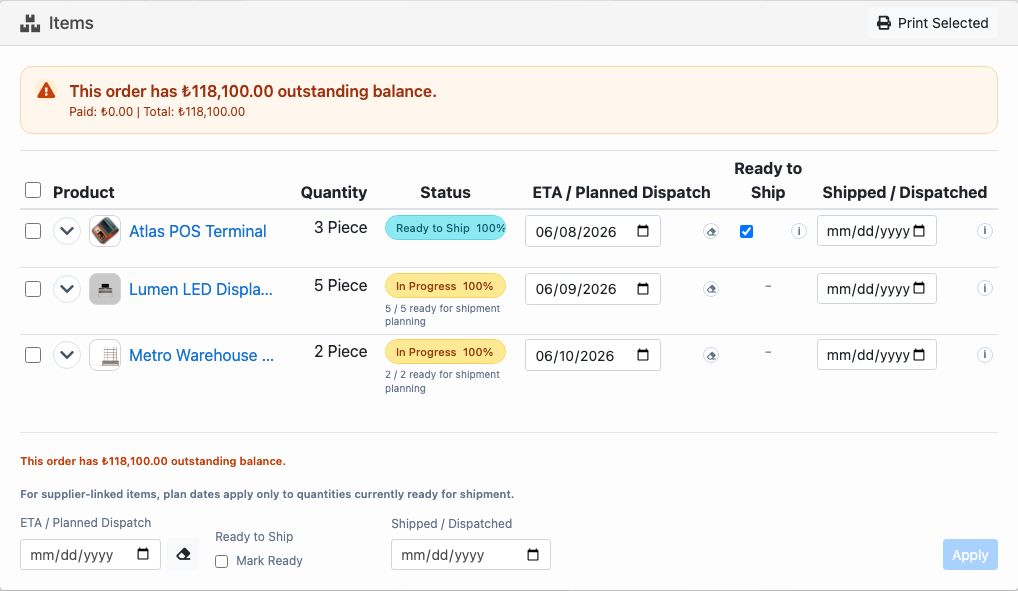Expand the Lumen LED Display row chevron
The height and width of the screenshot is (591, 1018).
tap(67, 289)
